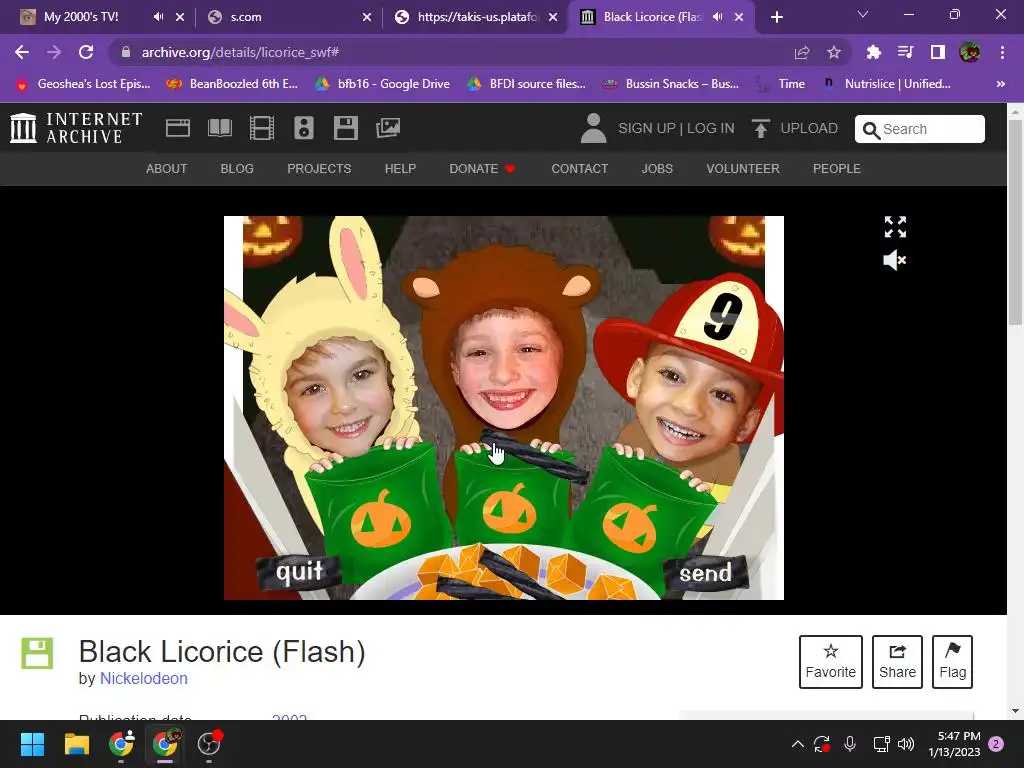Open File Explorer from the taskbar
This screenshot has width=1024, height=768.
(76, 744)
